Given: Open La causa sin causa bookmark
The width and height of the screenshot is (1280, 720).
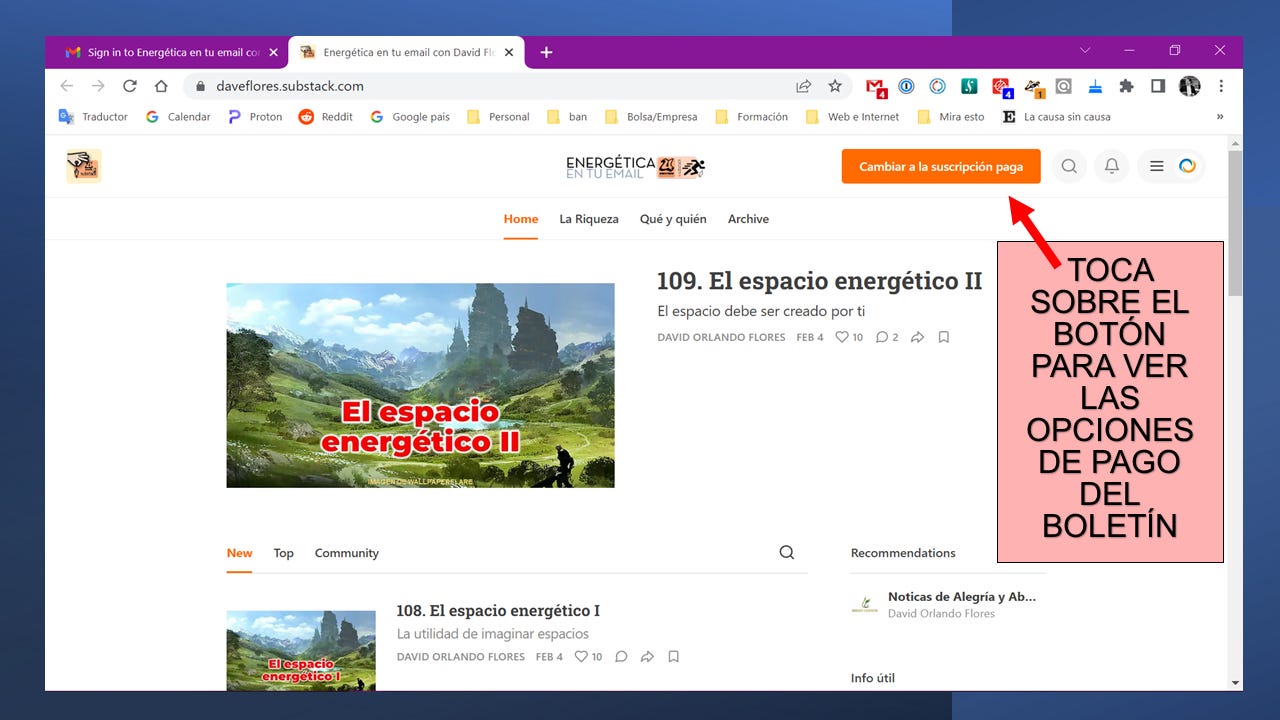Looking at the screenshot, I should point(1056,117).
